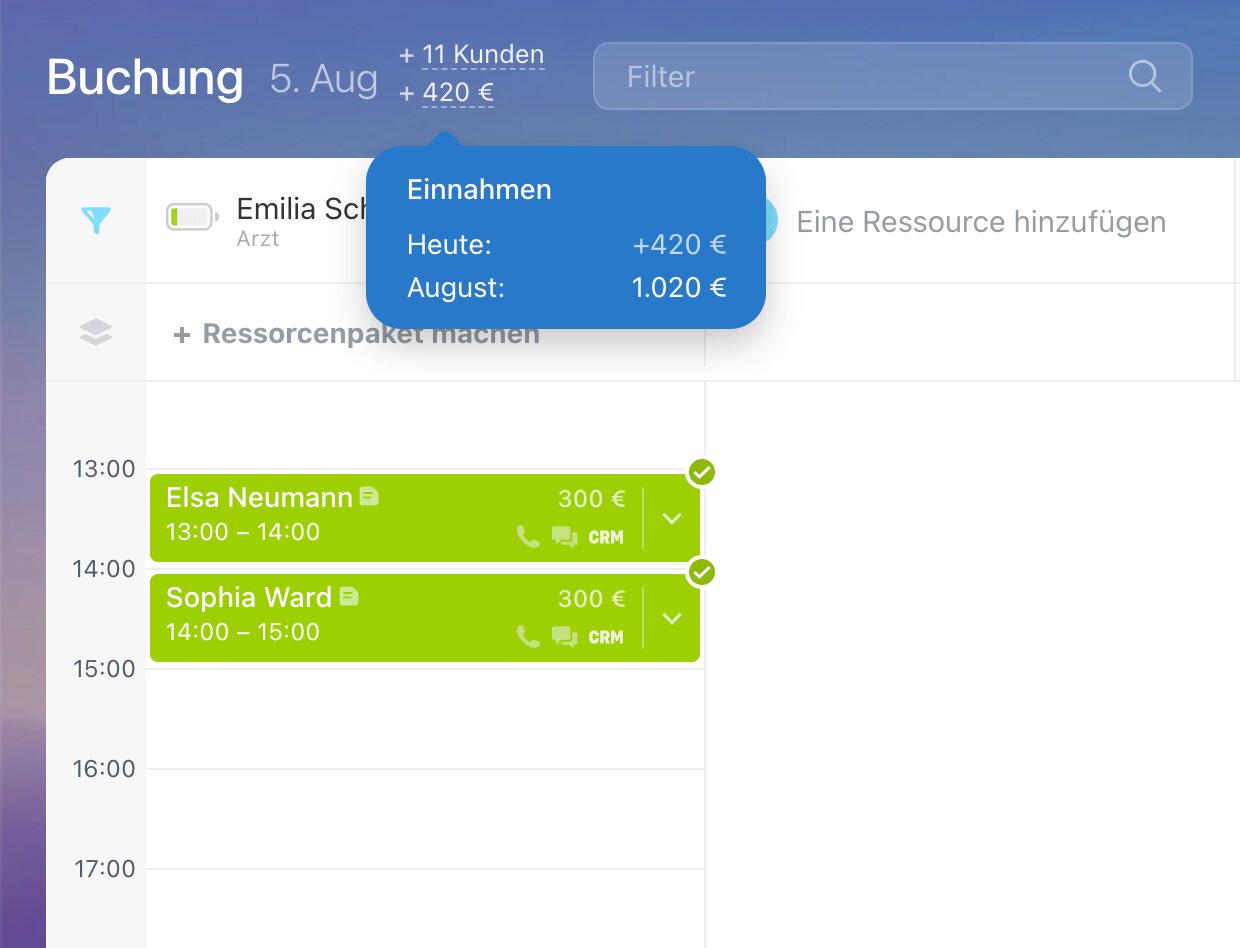Expand Elsa Neumann booking chevron

(672, 518)
